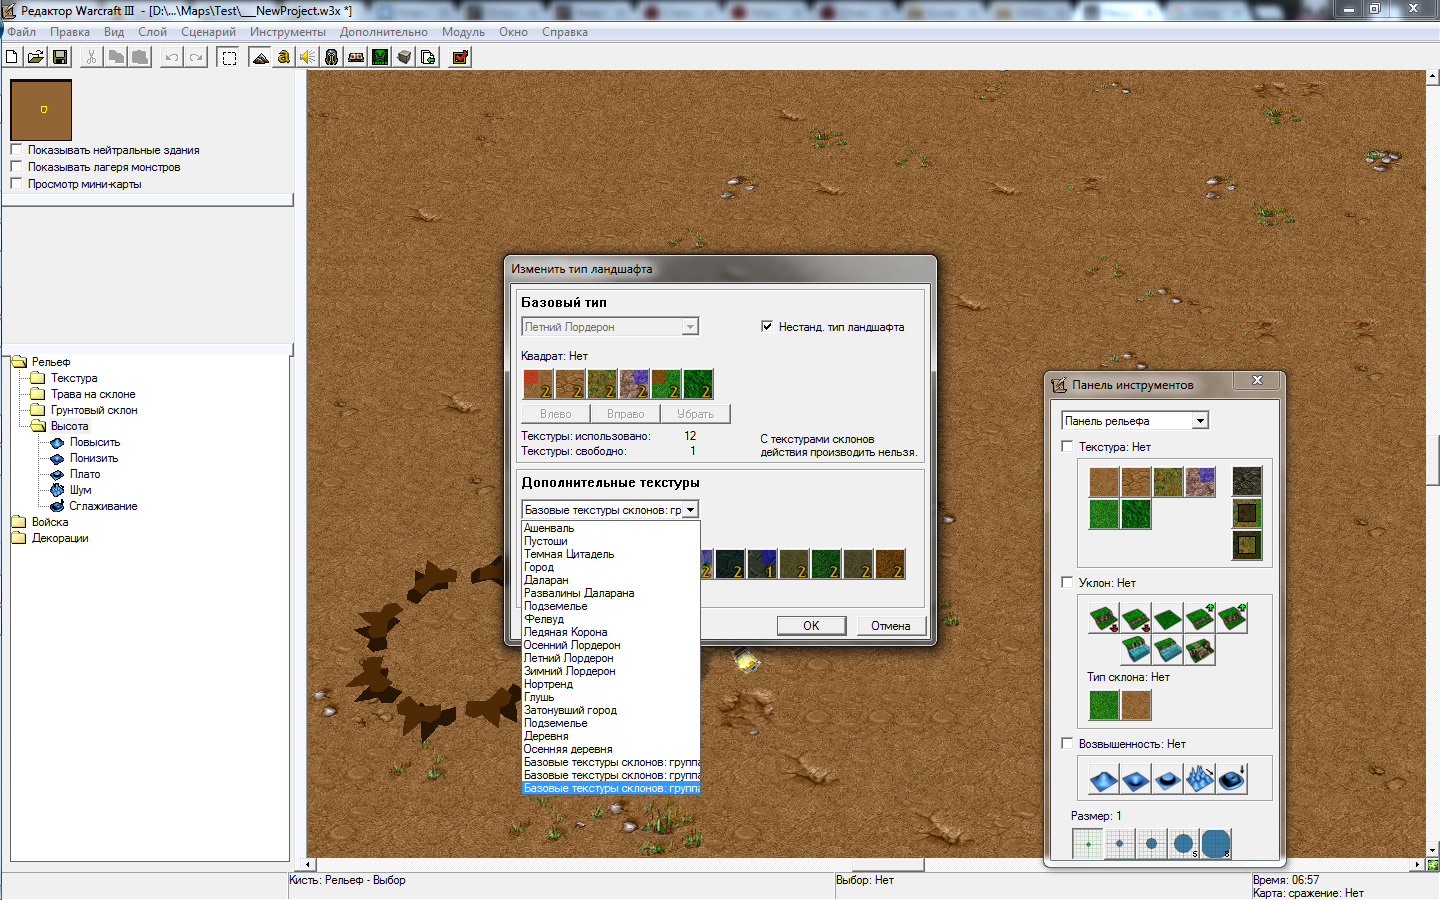
Task: Tick the 'Возвышенность: Нет' checkbox
Action: coord(1067,744)
